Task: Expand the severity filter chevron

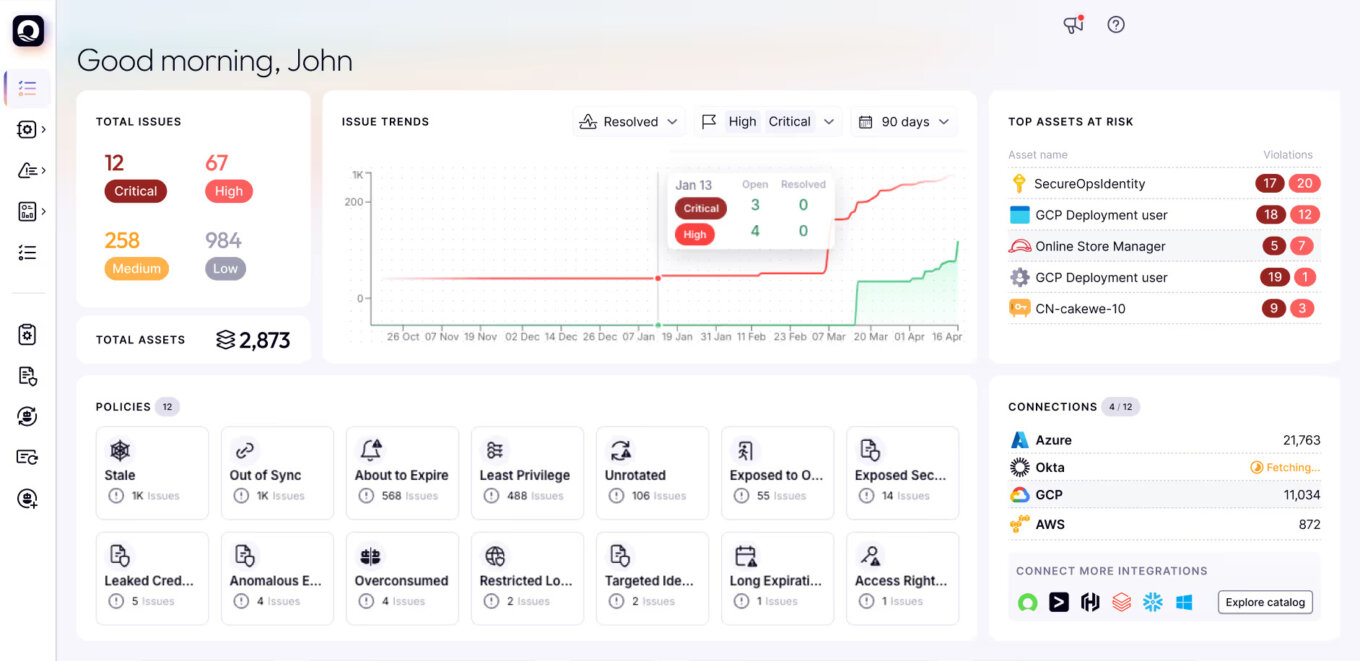Action: (829, 122)
